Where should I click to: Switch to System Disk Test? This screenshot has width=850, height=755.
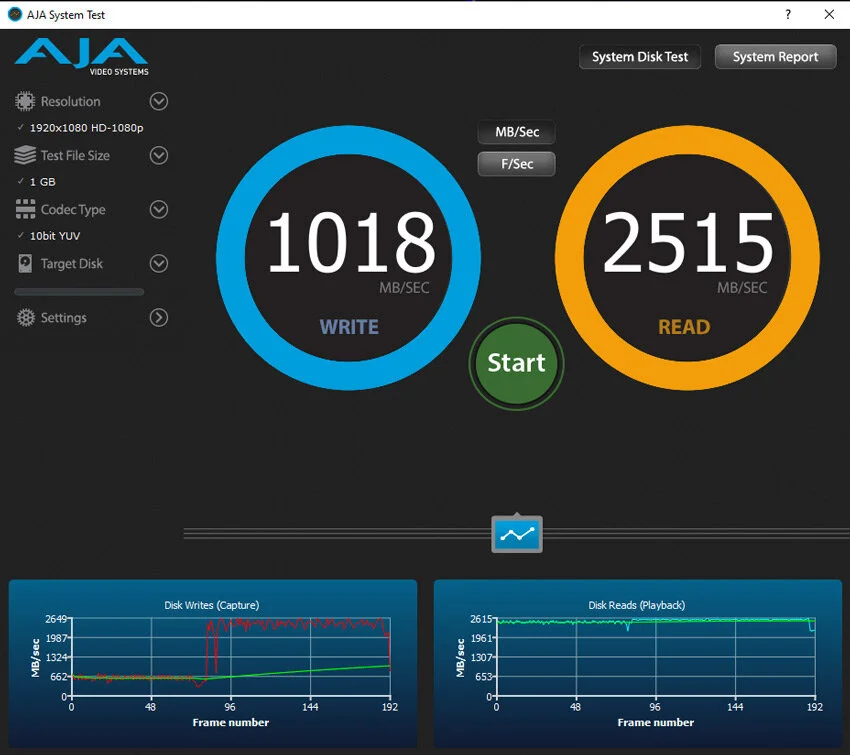coord(640,57)
